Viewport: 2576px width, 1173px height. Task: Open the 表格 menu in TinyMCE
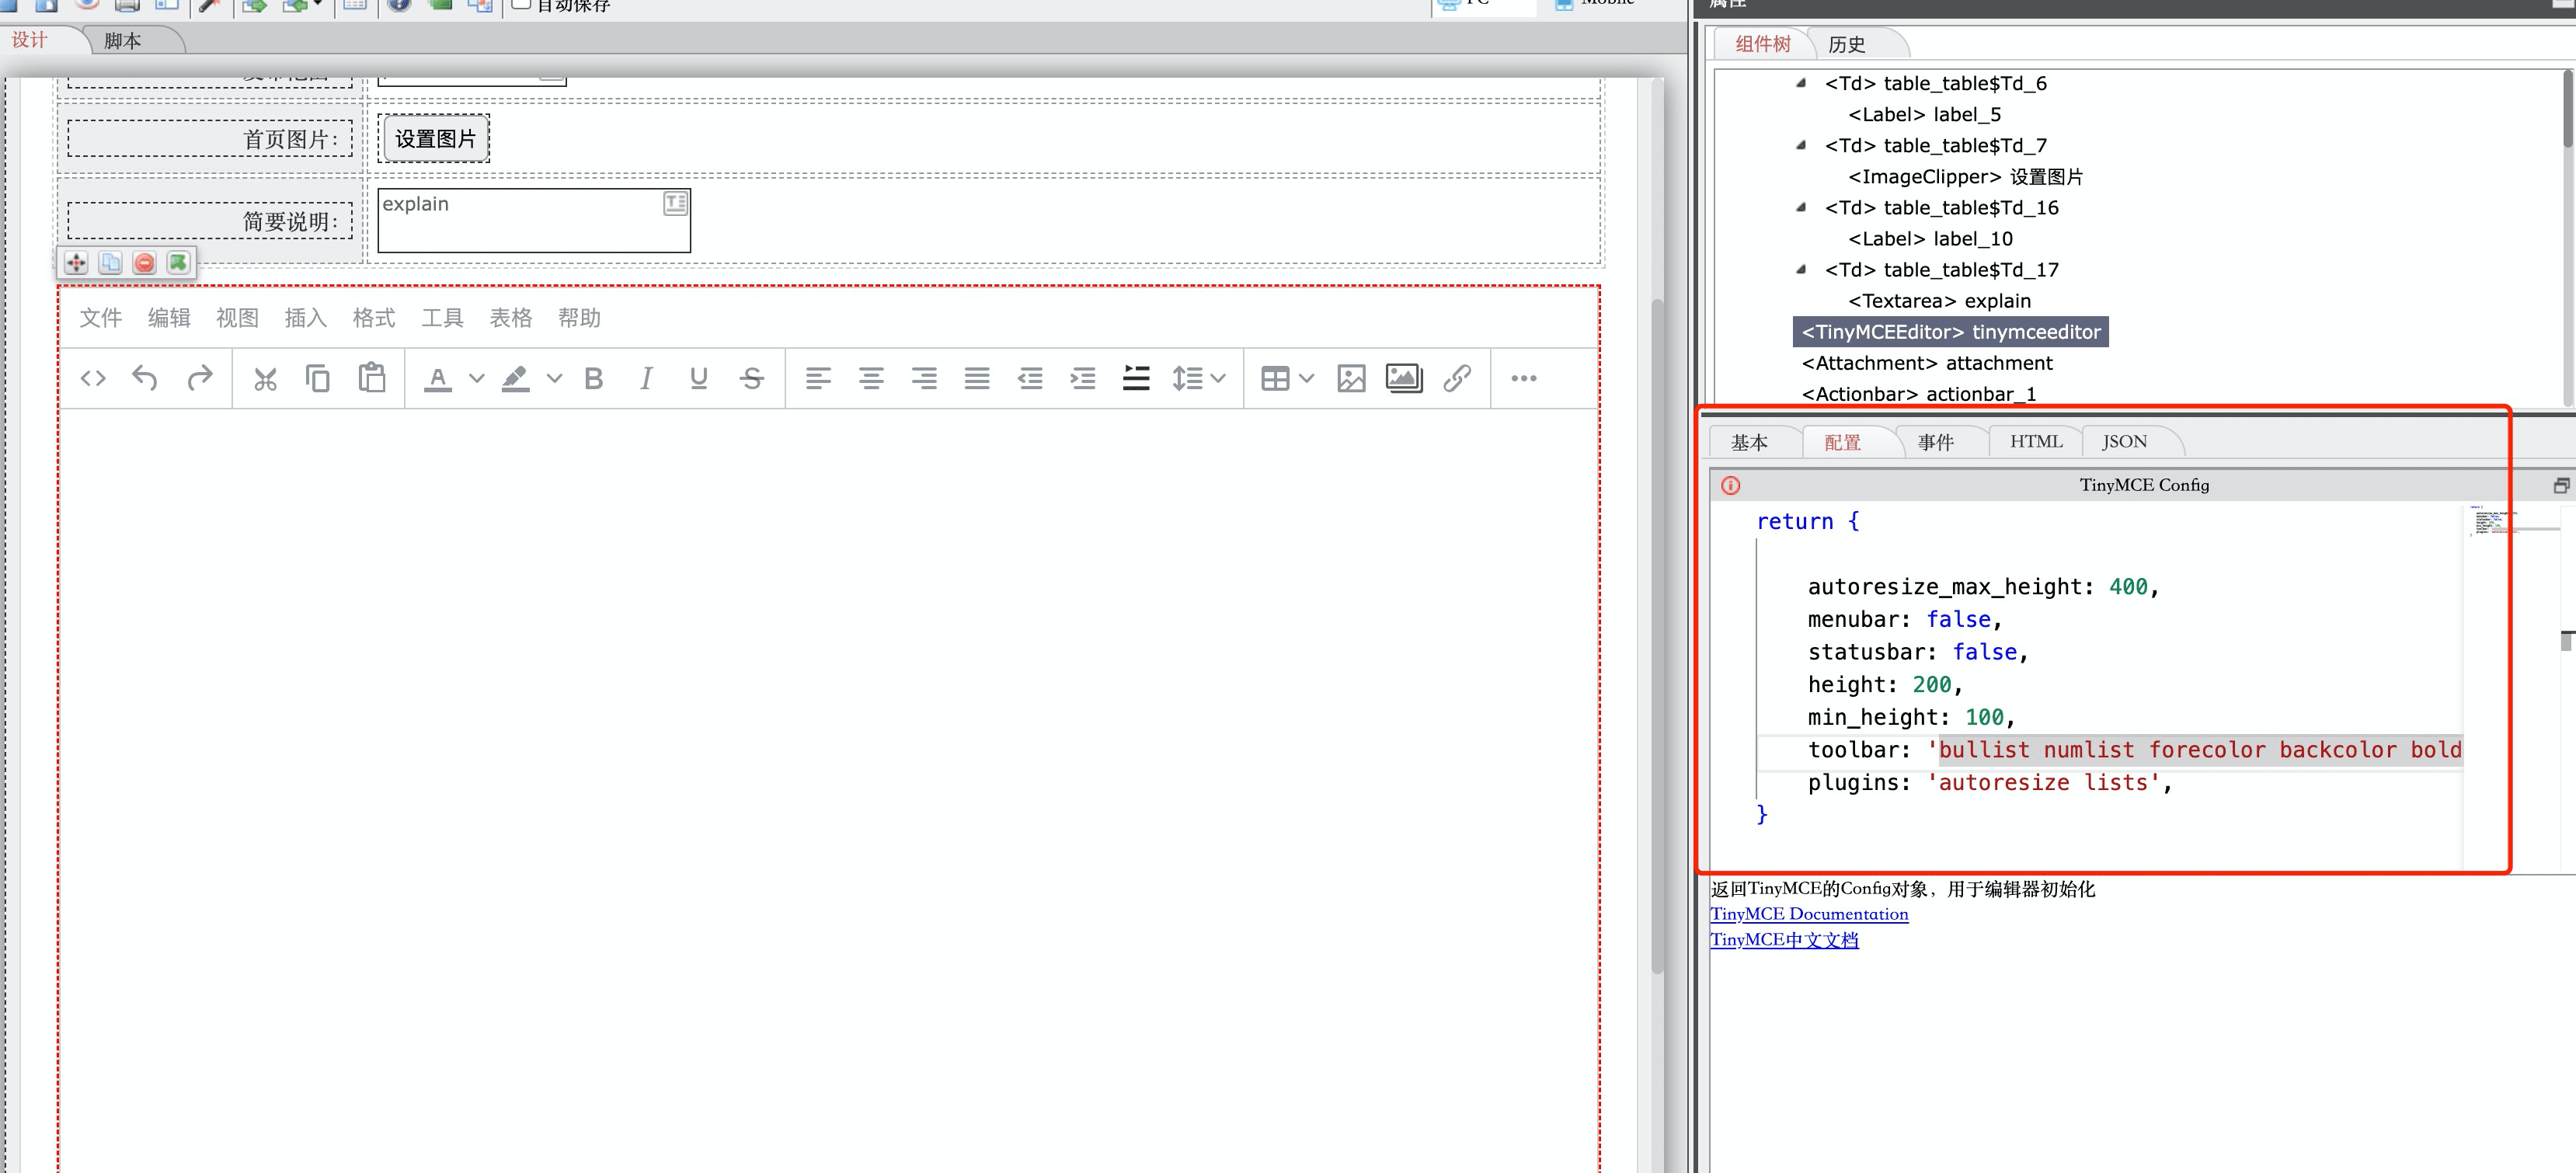pyautogui.click(x=511, y=318)
